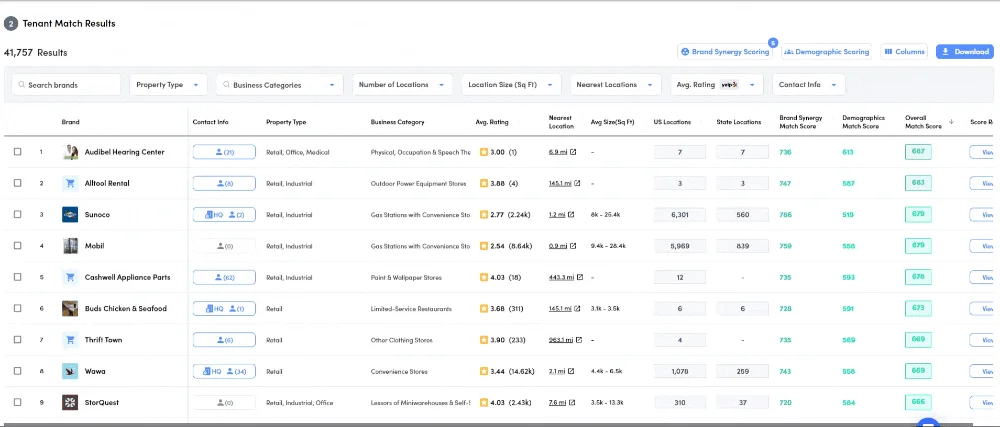The width and height of the screenshot is (1000, 427).
Task: Open external link icon in Buds Chicken row
Action: click(577, 308)
